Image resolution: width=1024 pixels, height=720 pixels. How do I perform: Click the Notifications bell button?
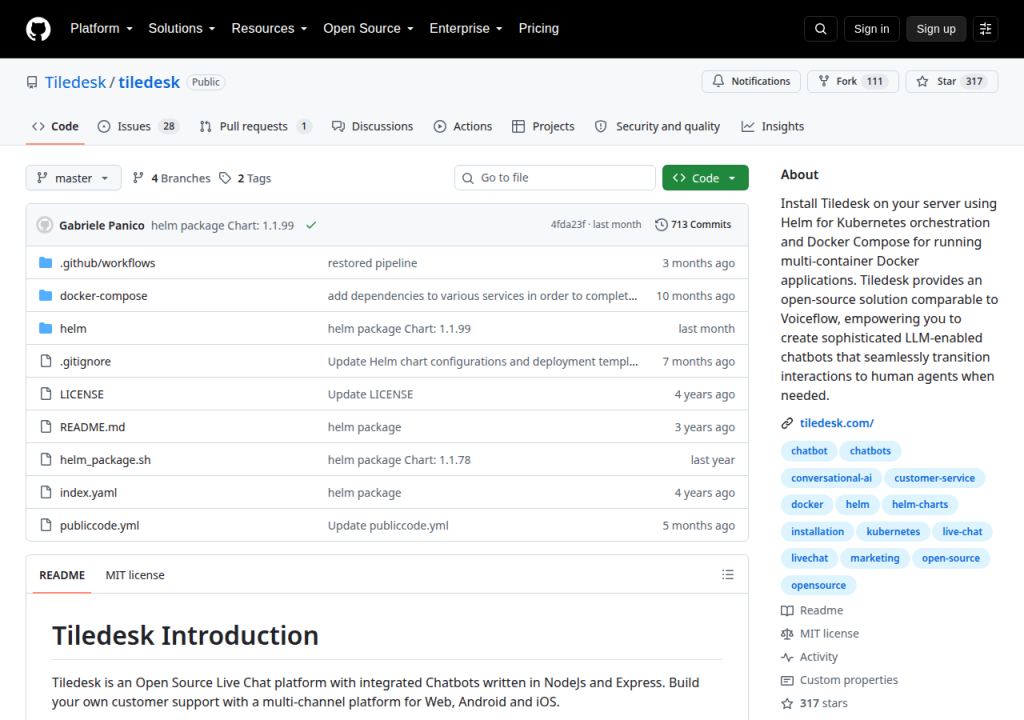point(751,81)
